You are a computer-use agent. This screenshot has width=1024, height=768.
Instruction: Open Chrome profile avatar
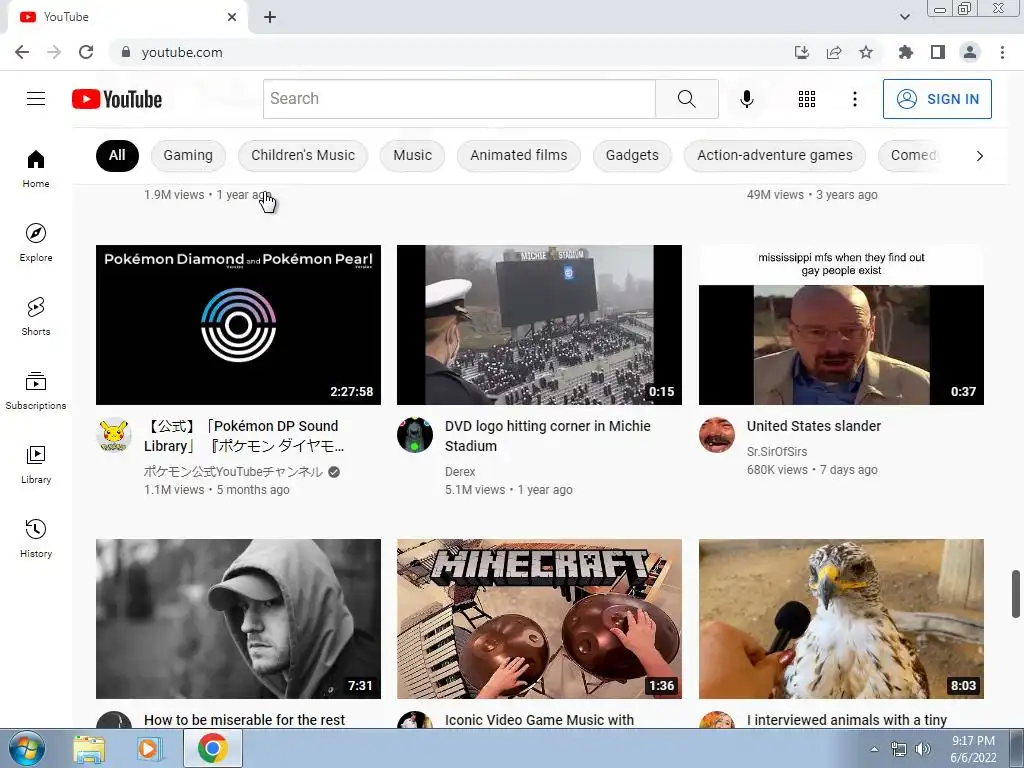tap(970, 52)
